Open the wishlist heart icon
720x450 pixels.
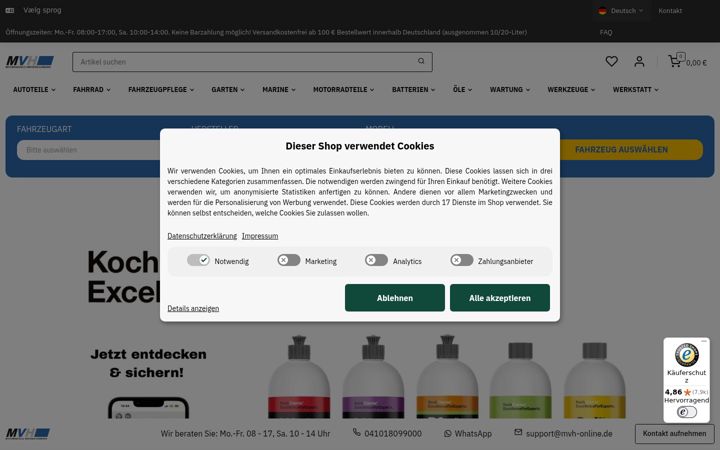pyautogui.click(x=611, y=61)
